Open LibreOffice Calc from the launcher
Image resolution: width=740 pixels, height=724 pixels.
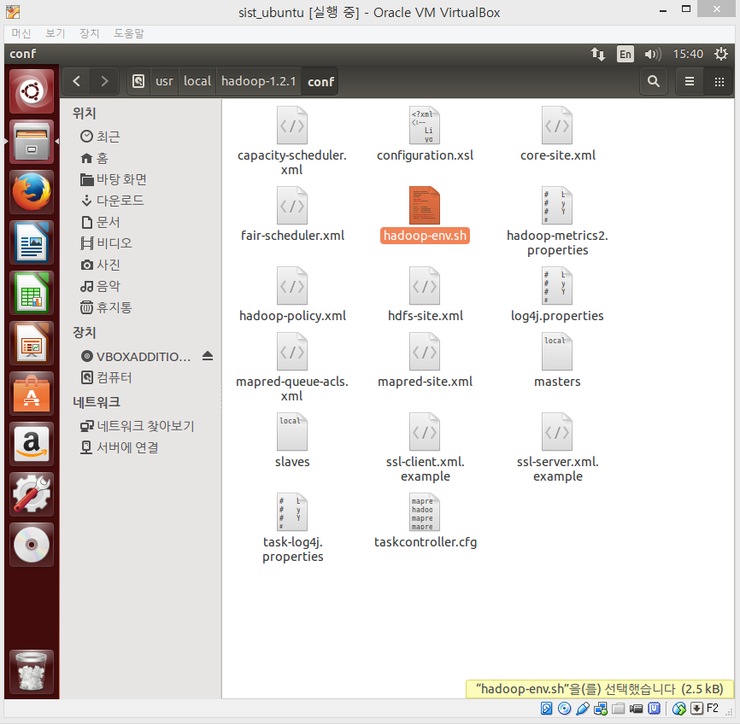click(31, 294)
